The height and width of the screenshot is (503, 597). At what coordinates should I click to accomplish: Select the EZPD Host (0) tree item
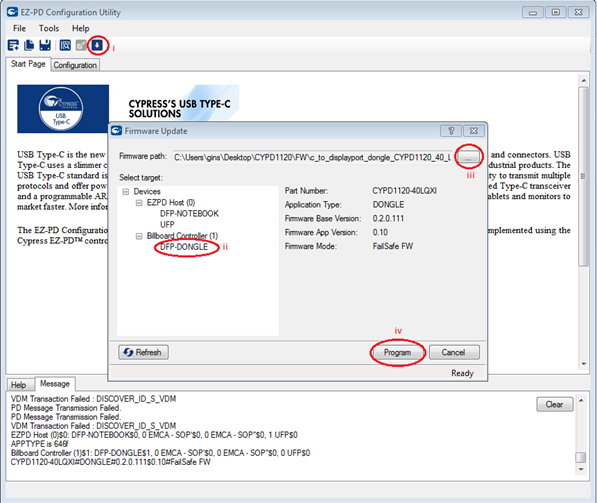pos(171,203)
